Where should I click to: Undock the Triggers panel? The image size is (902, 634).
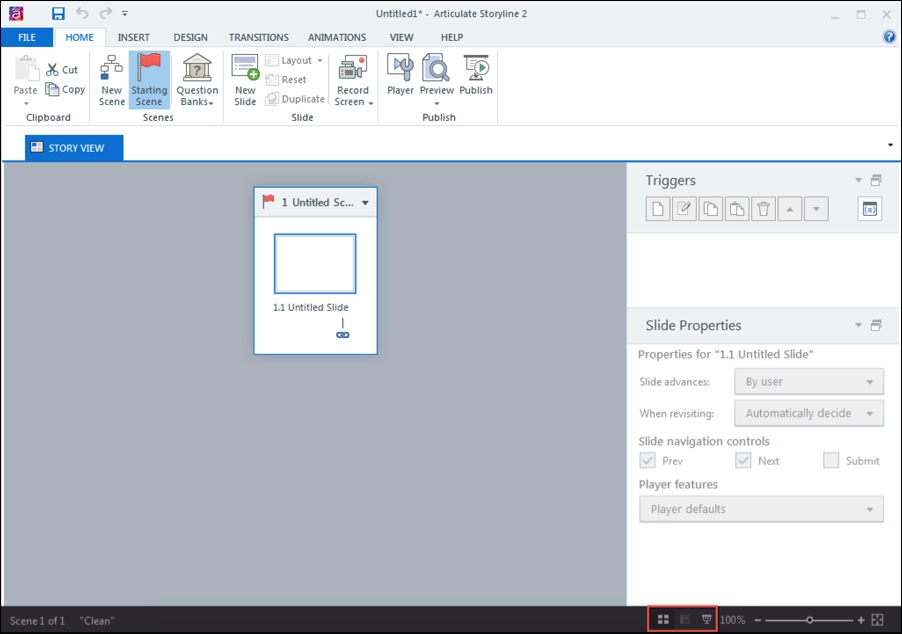(876, 180)
